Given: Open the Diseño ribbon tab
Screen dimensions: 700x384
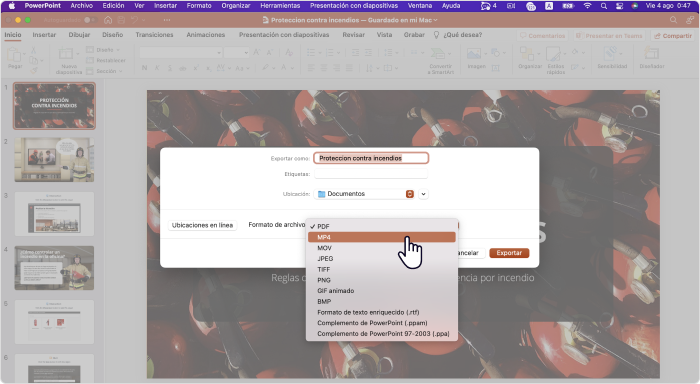Looking at the screenshot, I should coord(112,35).
